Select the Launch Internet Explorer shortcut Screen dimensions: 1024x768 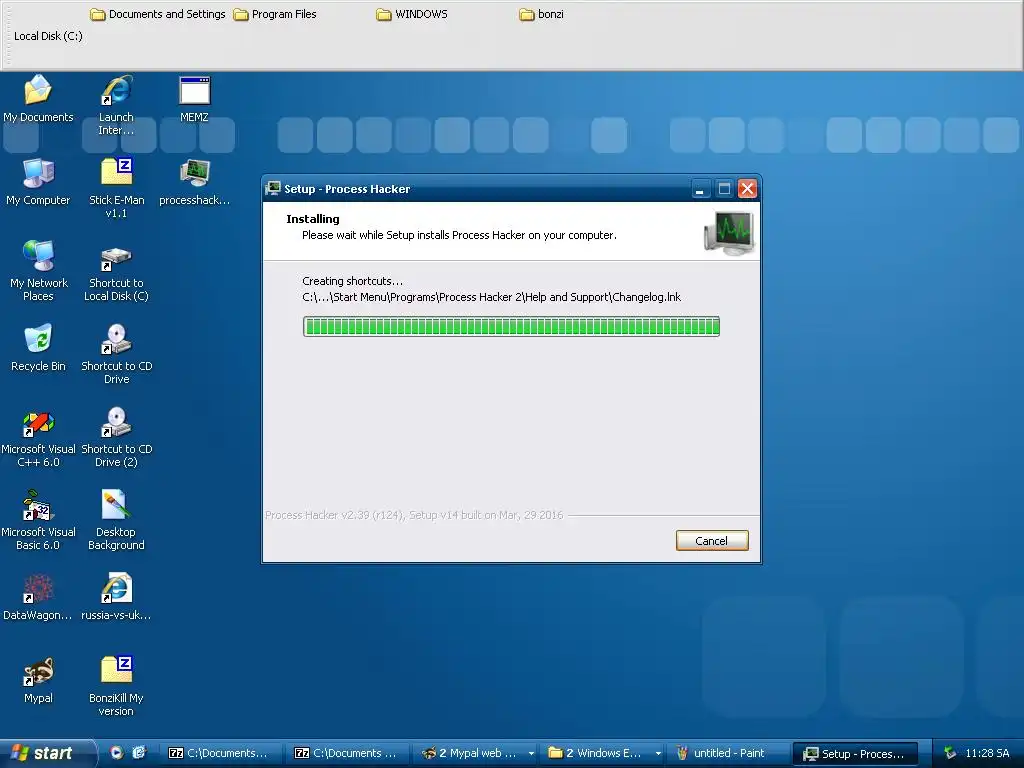pos(116,105)
